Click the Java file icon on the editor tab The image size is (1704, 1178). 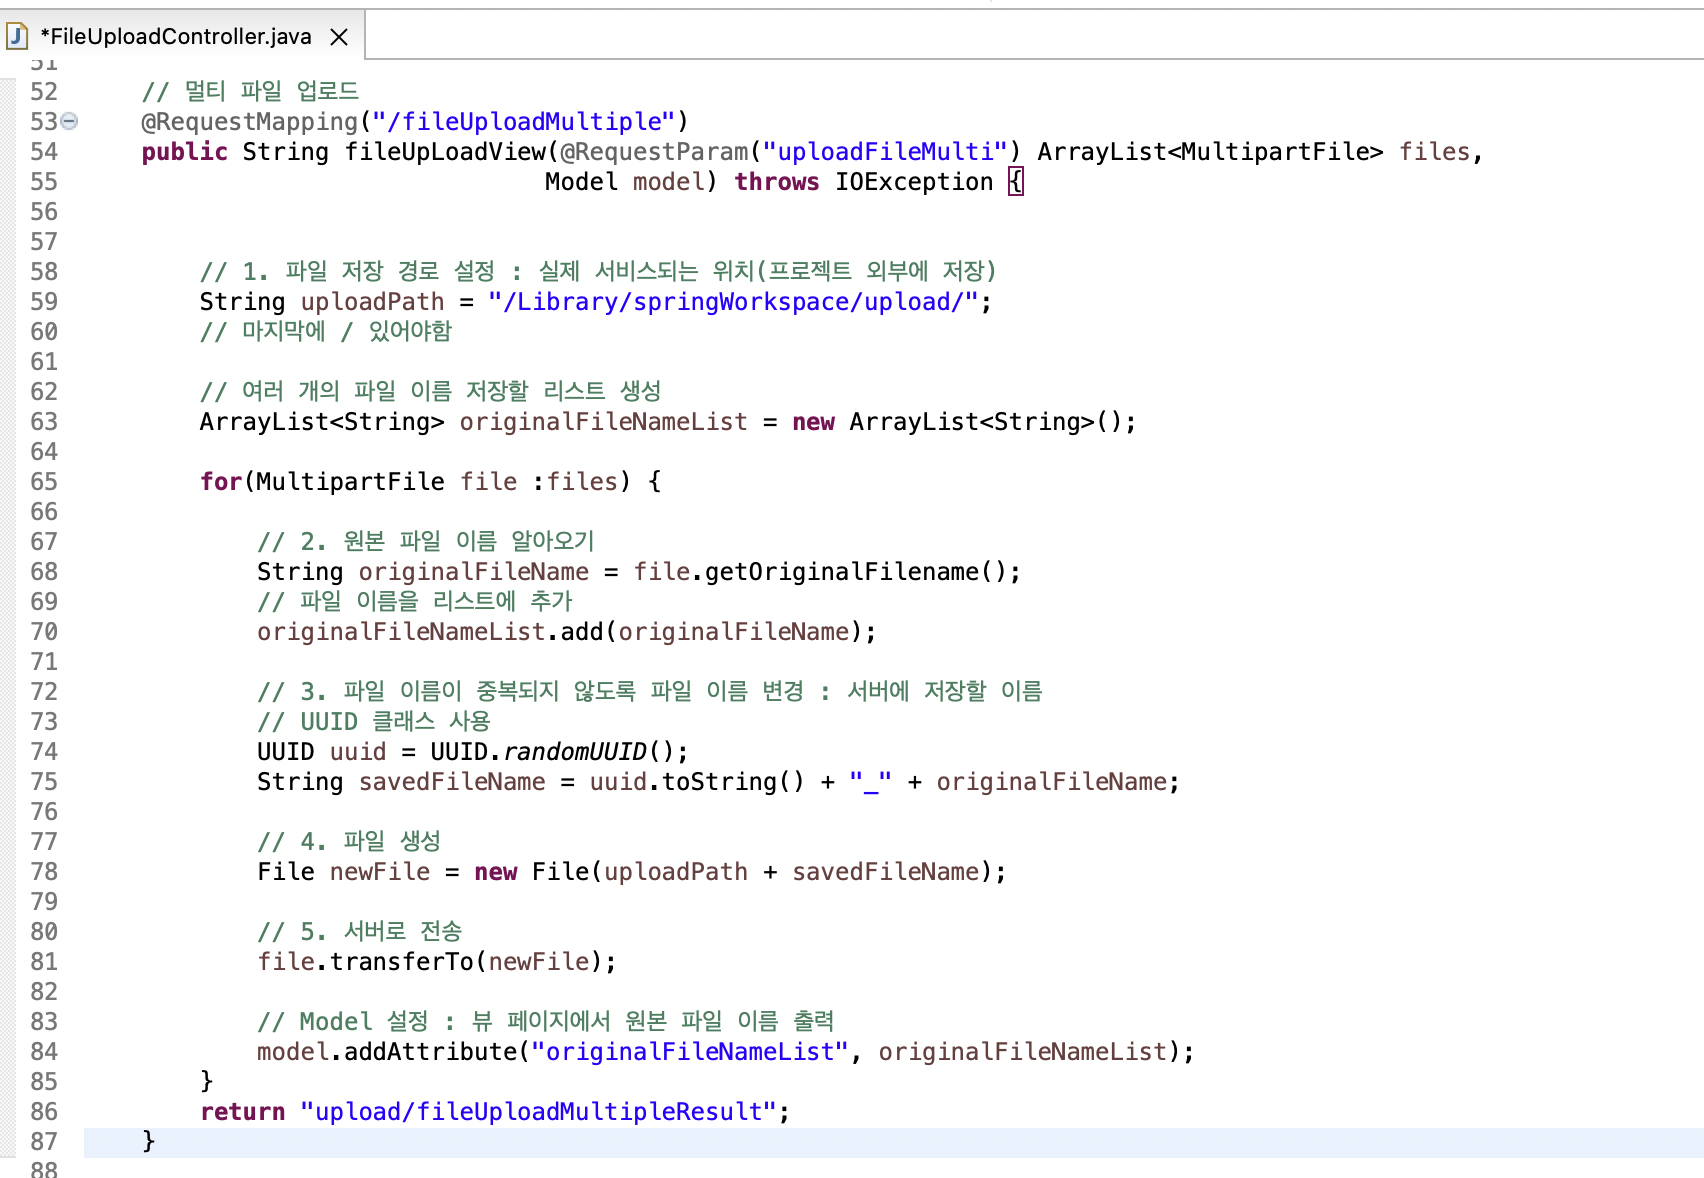[16, 36]
